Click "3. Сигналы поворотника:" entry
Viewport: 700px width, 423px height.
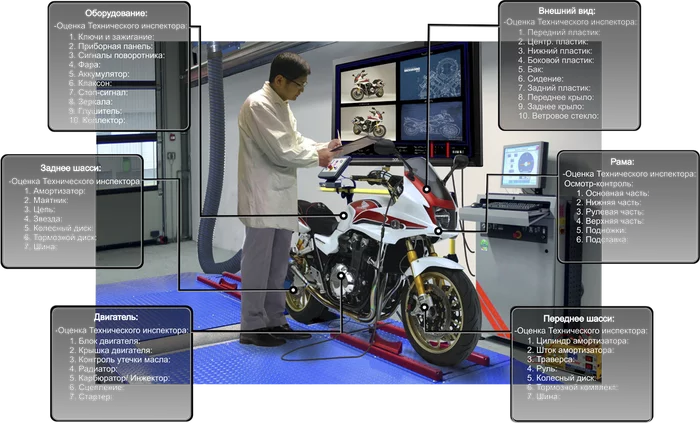point(117,55)
